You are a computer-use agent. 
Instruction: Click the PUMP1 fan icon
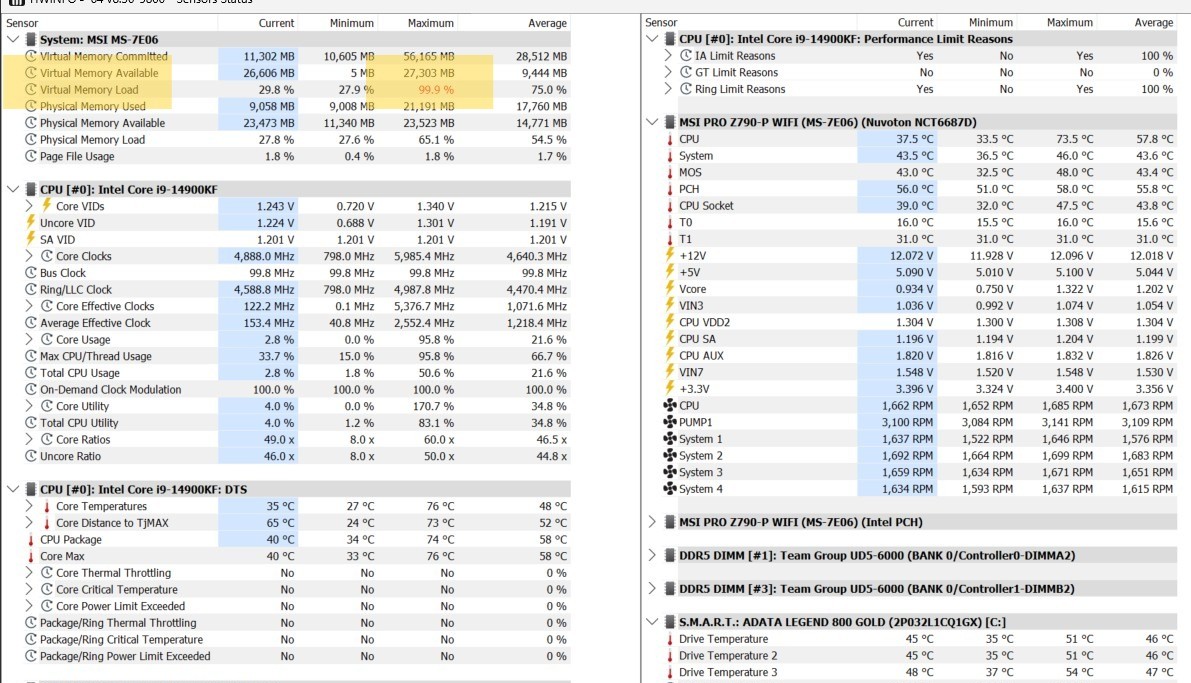pos(670,422)
